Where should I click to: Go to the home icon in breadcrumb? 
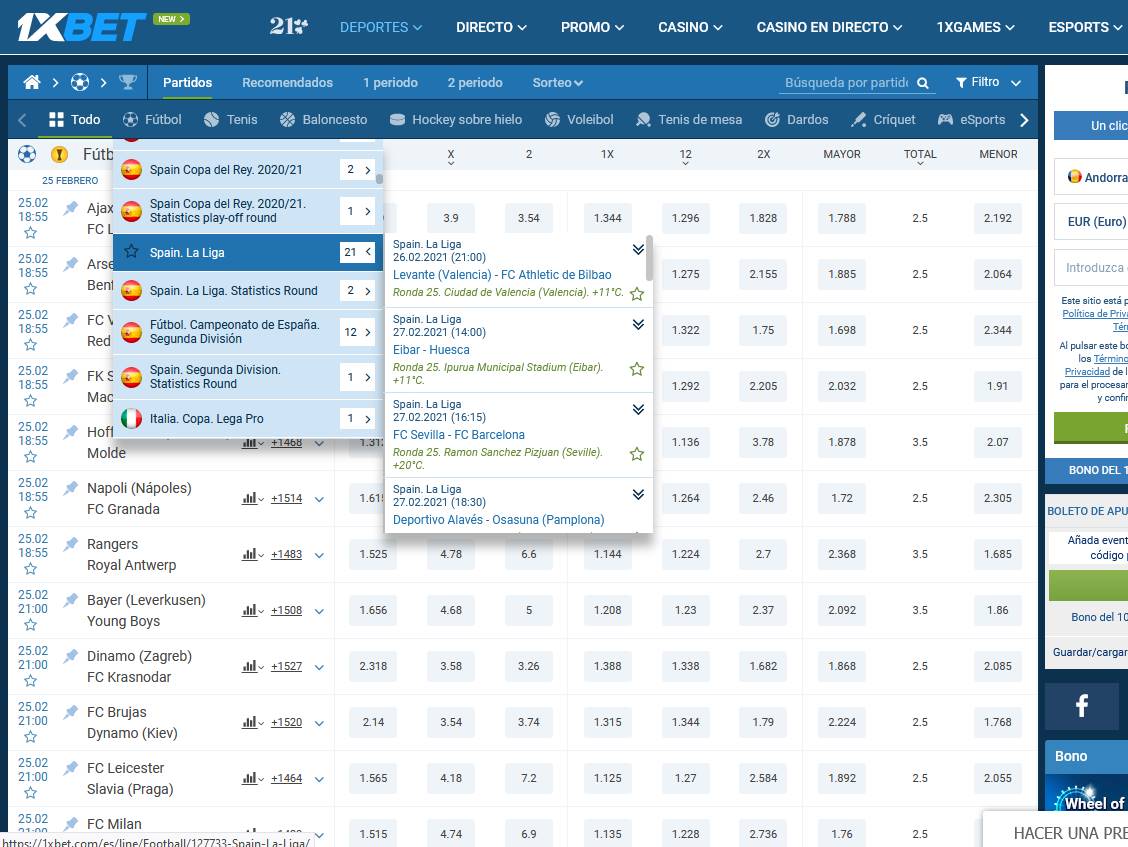pos(32,83)
